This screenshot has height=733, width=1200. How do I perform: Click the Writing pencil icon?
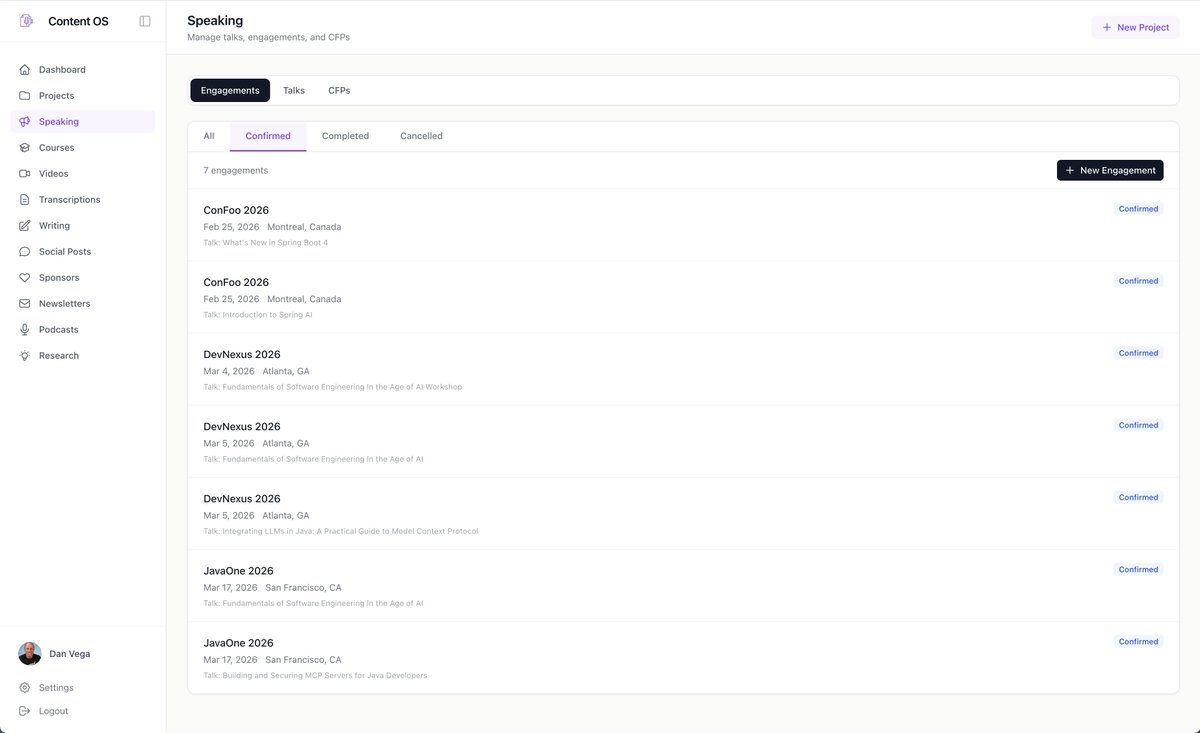[25, 226]
